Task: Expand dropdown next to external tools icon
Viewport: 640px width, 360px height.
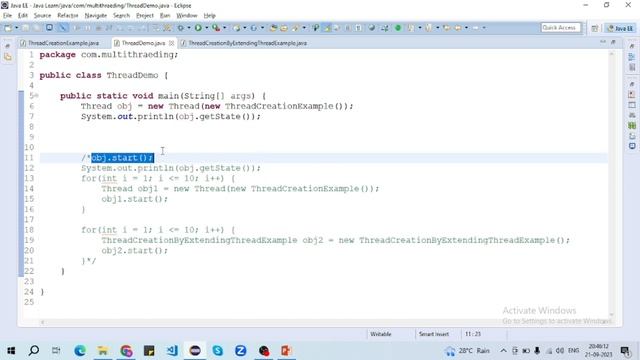Action: coord(224,28)
